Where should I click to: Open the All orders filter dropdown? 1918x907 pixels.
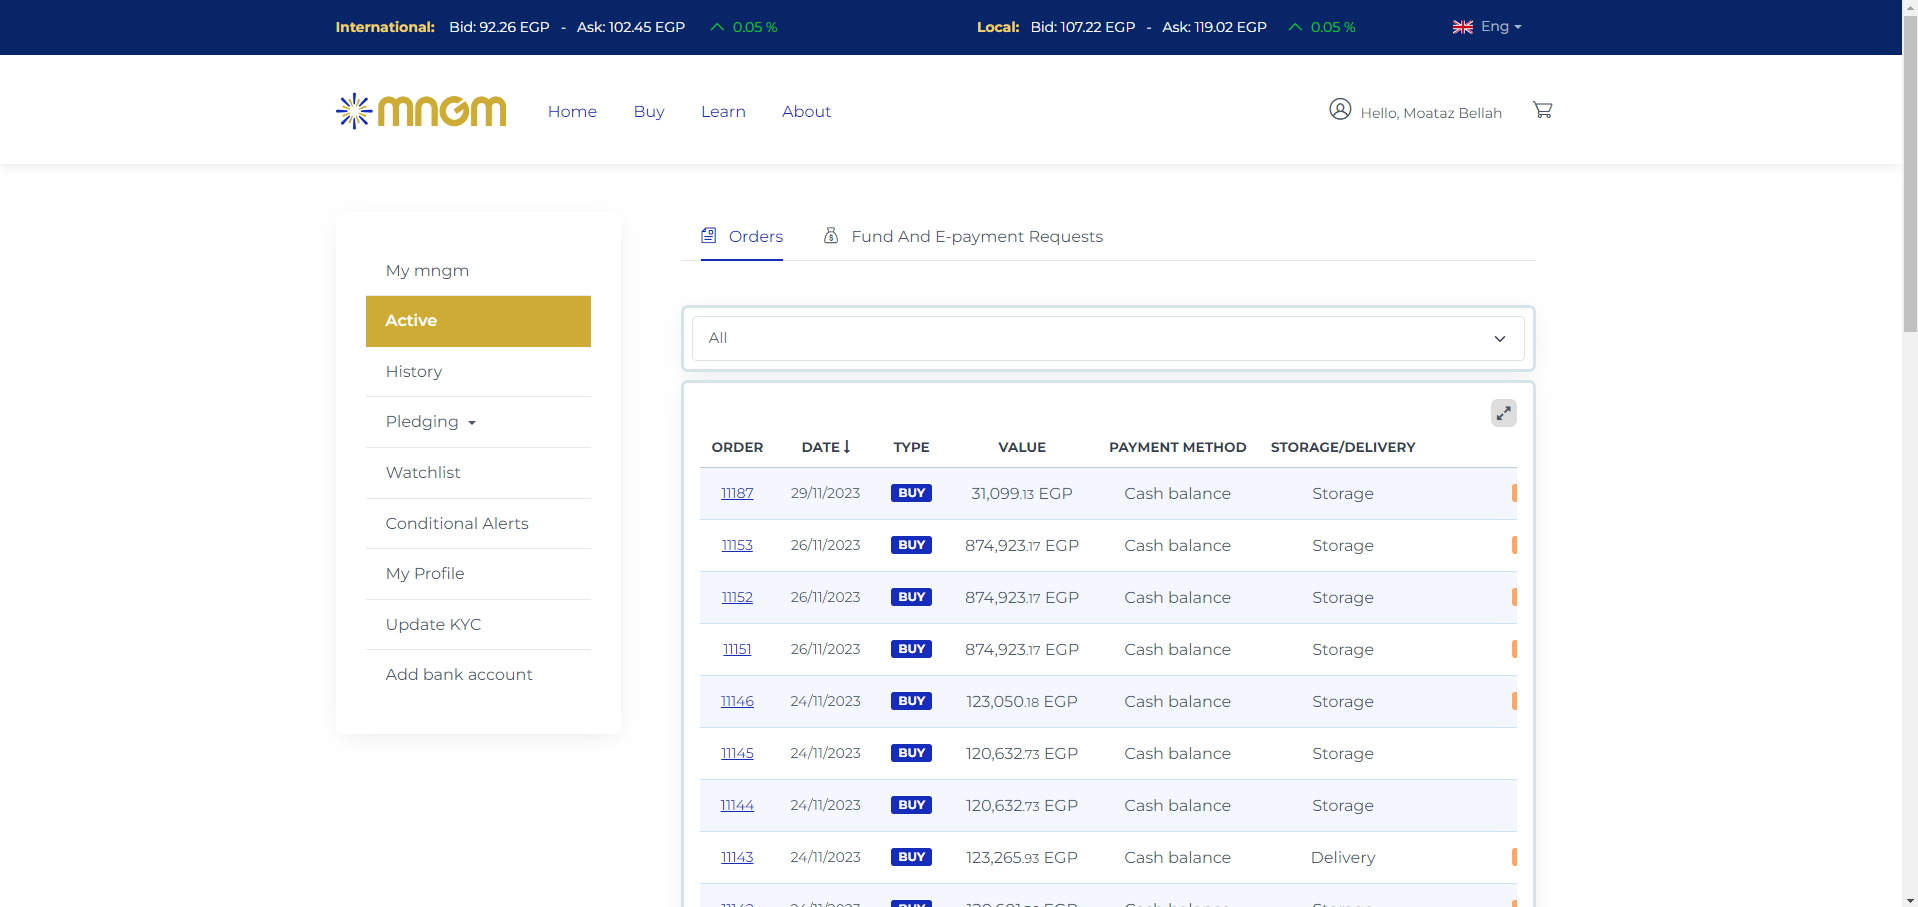(1107, 338)
